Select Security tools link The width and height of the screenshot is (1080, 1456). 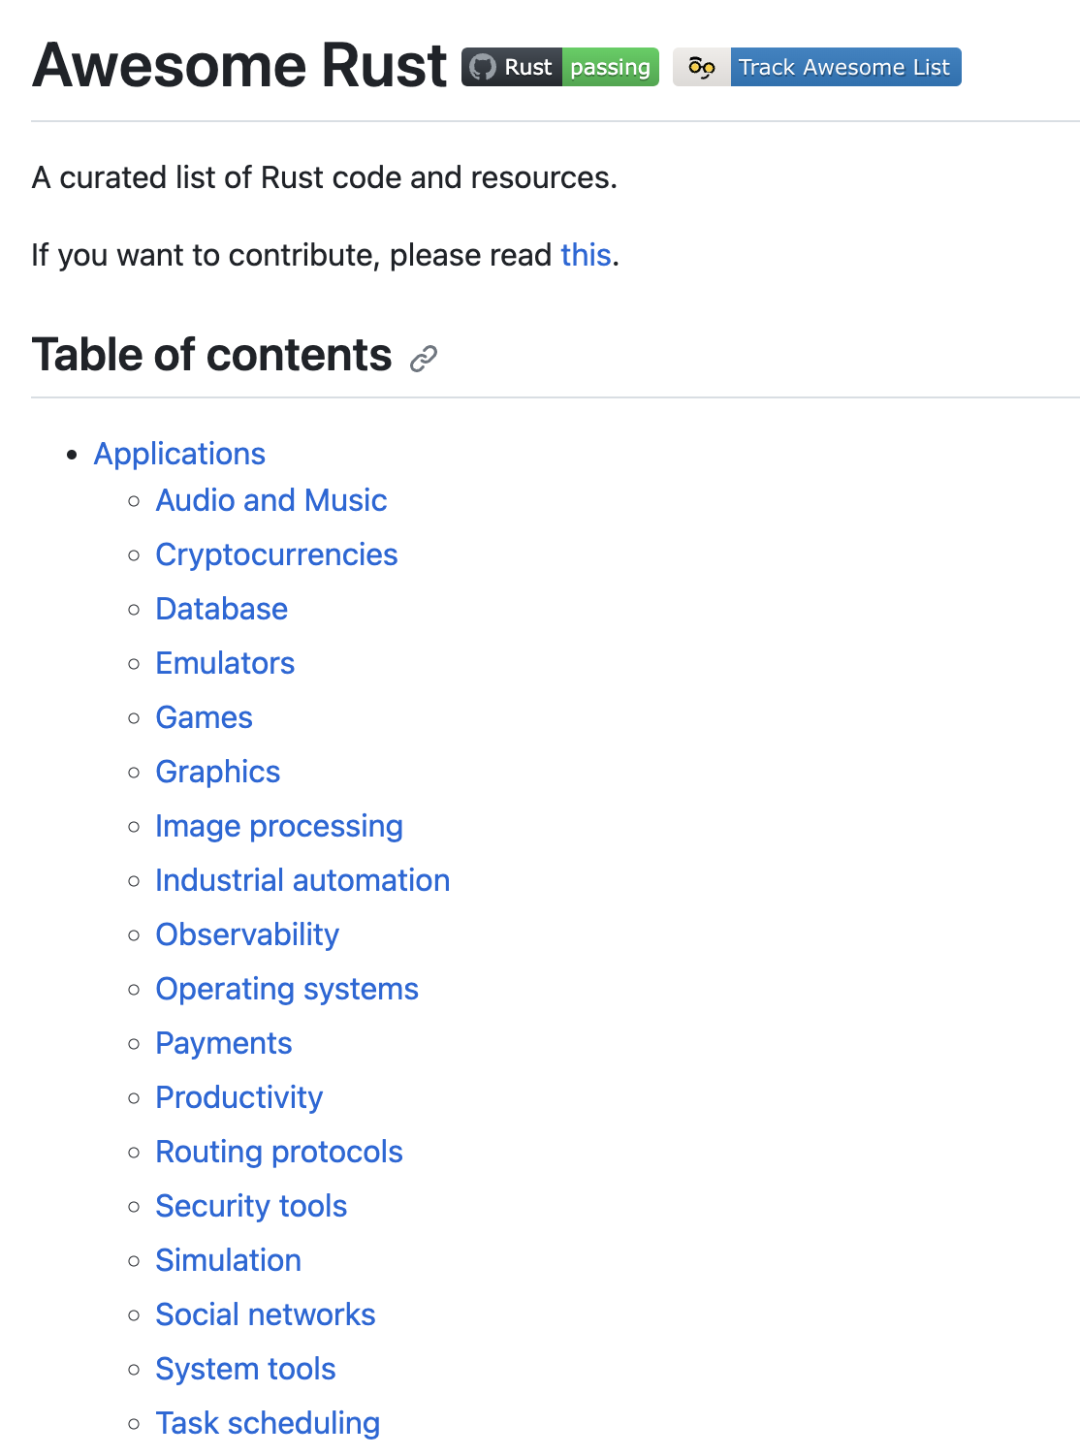(251, 1206)
